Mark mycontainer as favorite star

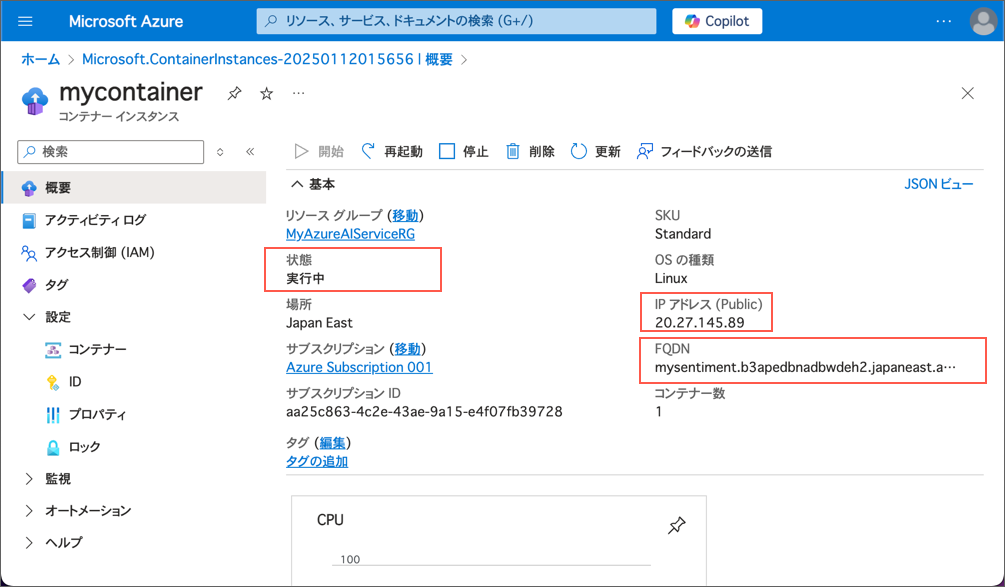267,94
